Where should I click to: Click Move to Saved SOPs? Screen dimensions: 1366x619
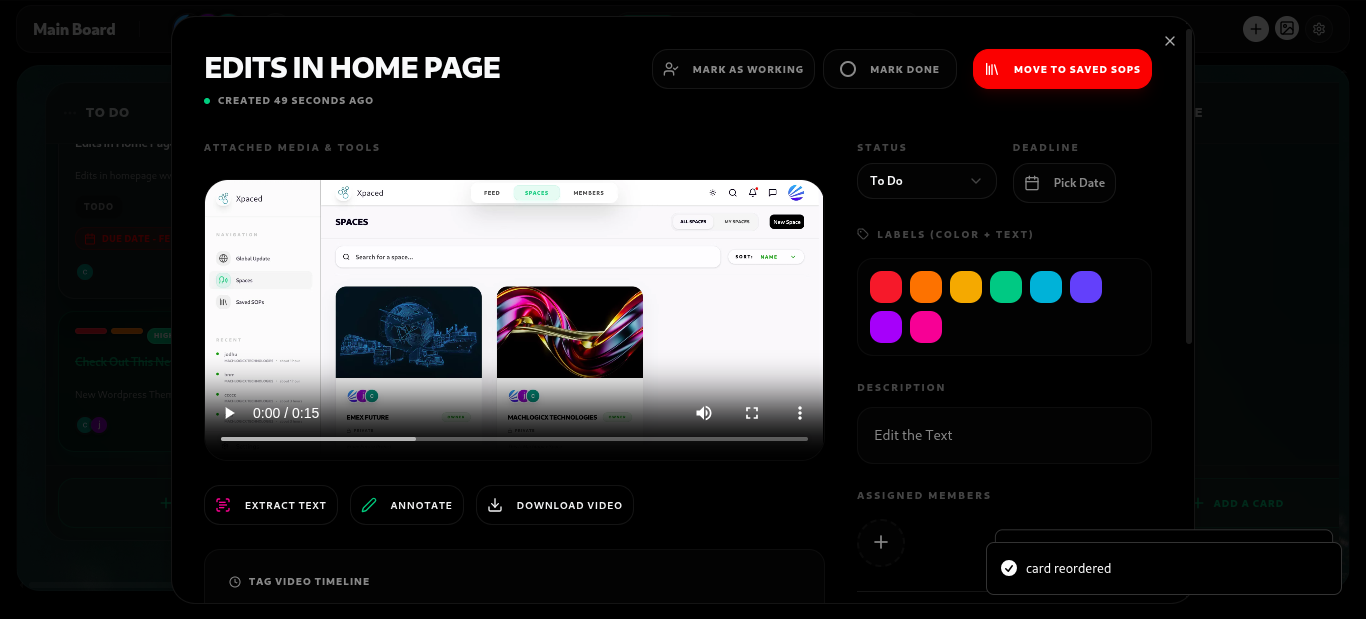[x=1062, y=69]
